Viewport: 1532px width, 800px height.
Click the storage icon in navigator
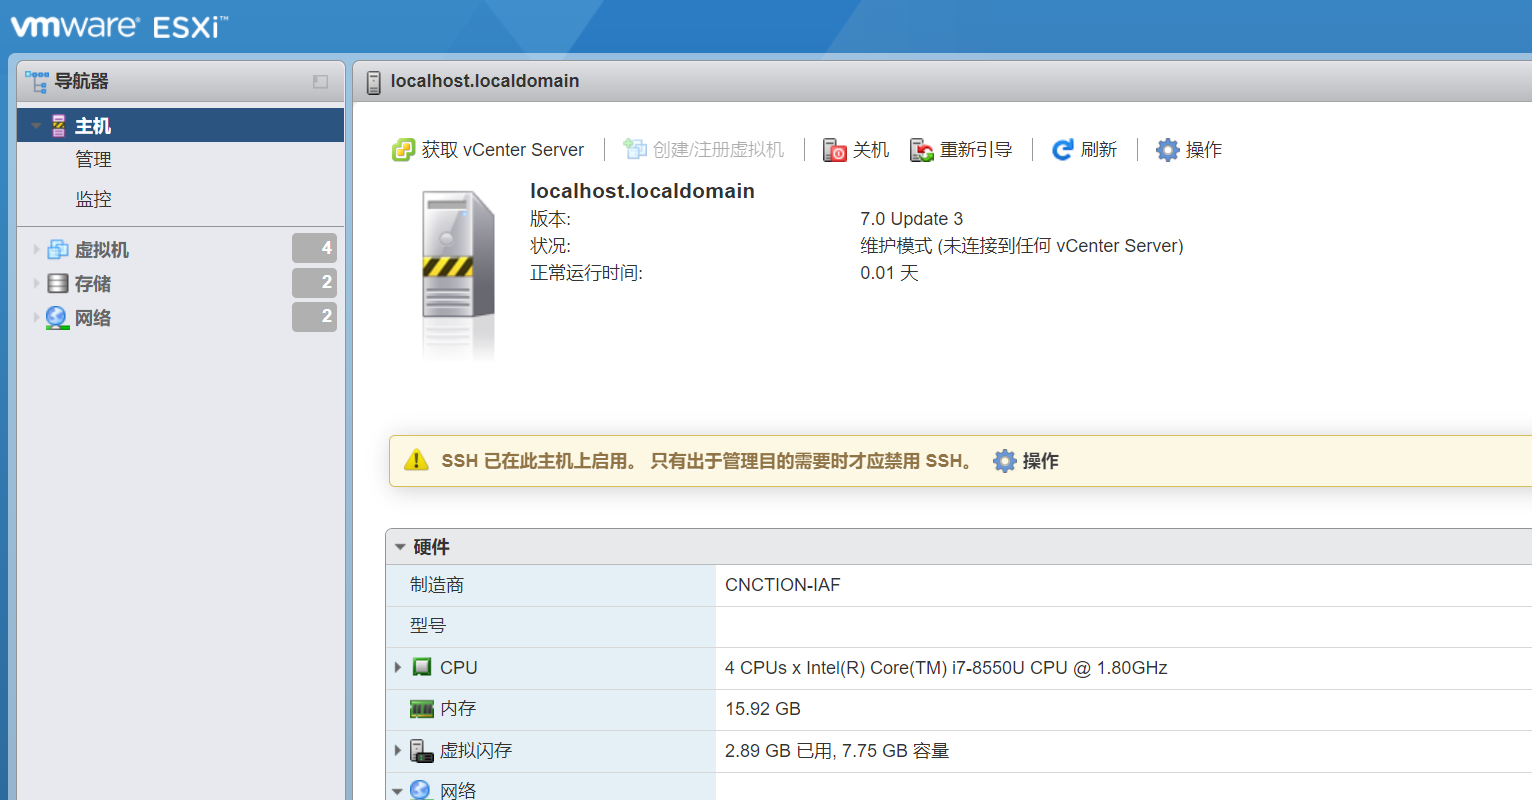coord(58,284)
